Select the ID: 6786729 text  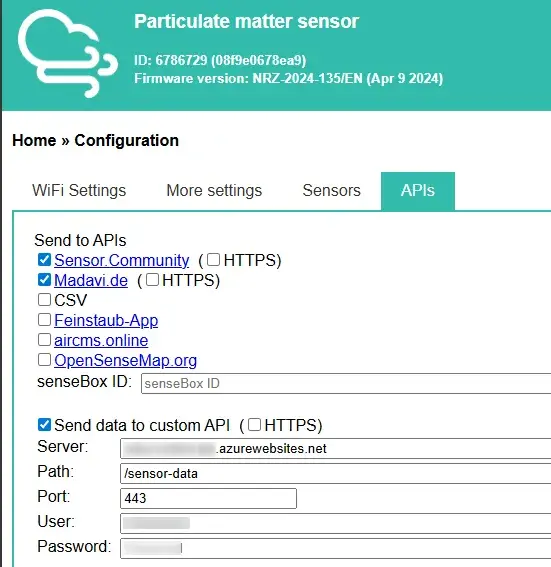(x=220, y=60)
